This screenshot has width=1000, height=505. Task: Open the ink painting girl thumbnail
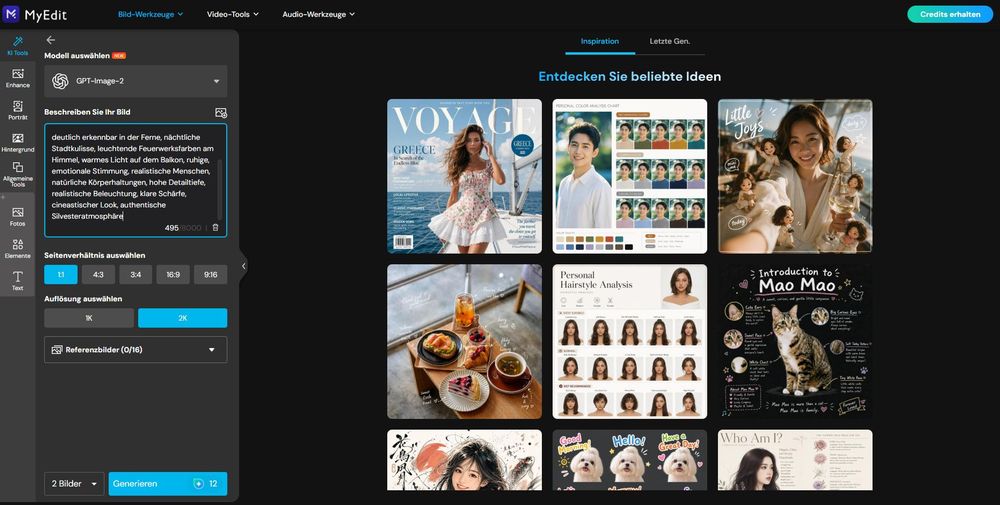point(464,460)
